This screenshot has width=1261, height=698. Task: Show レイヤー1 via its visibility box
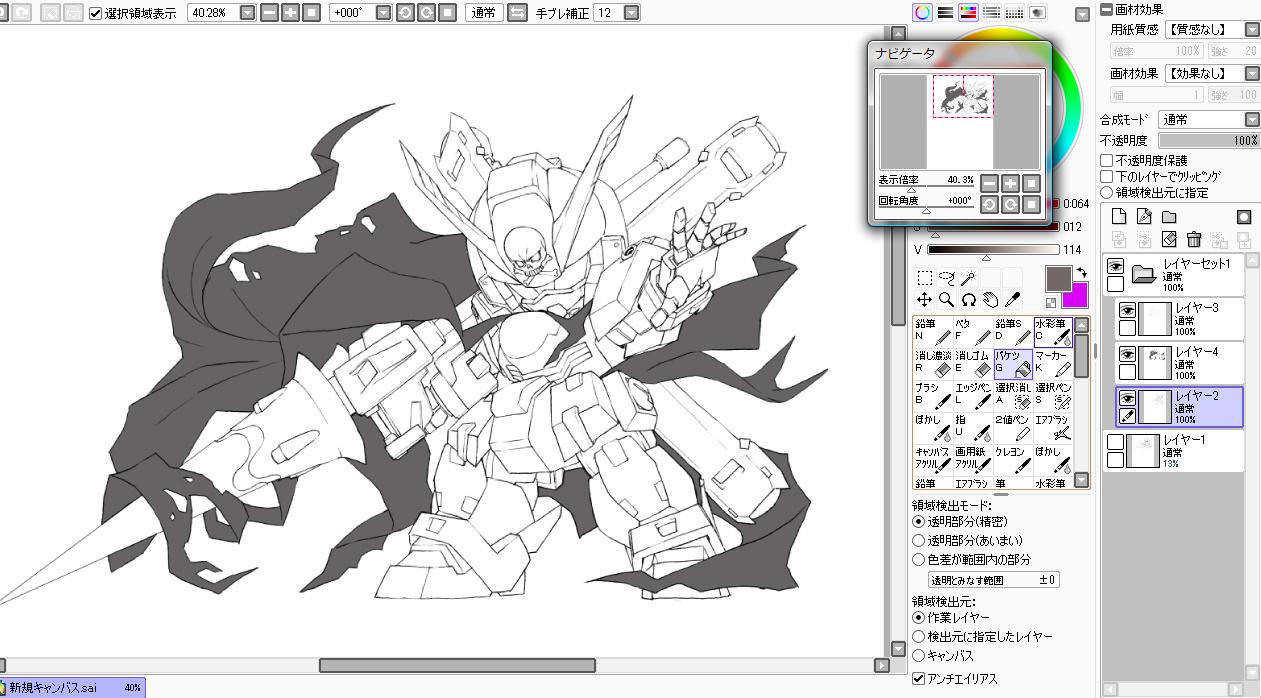pos(1115,442)
